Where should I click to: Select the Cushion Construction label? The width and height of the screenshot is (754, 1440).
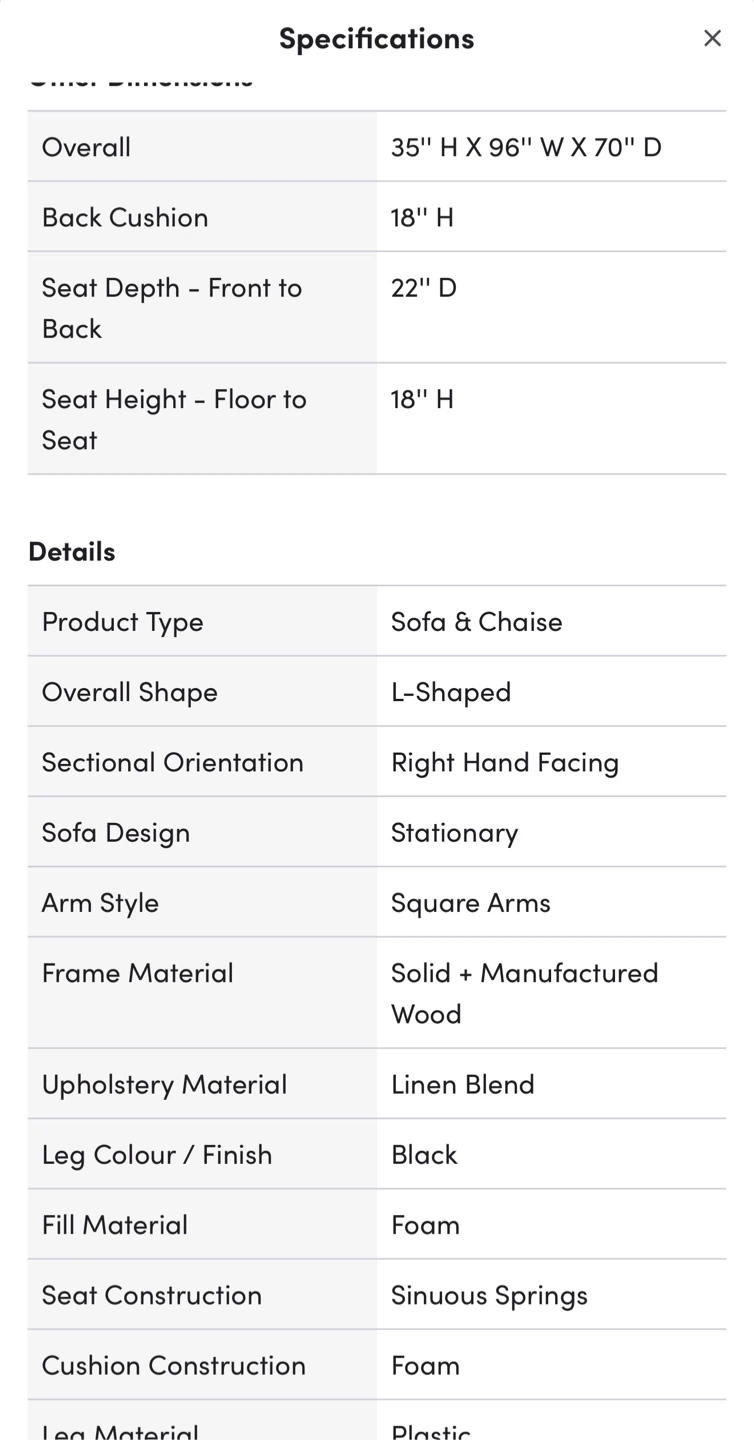pyautogui.click(x=174, y=1365)
